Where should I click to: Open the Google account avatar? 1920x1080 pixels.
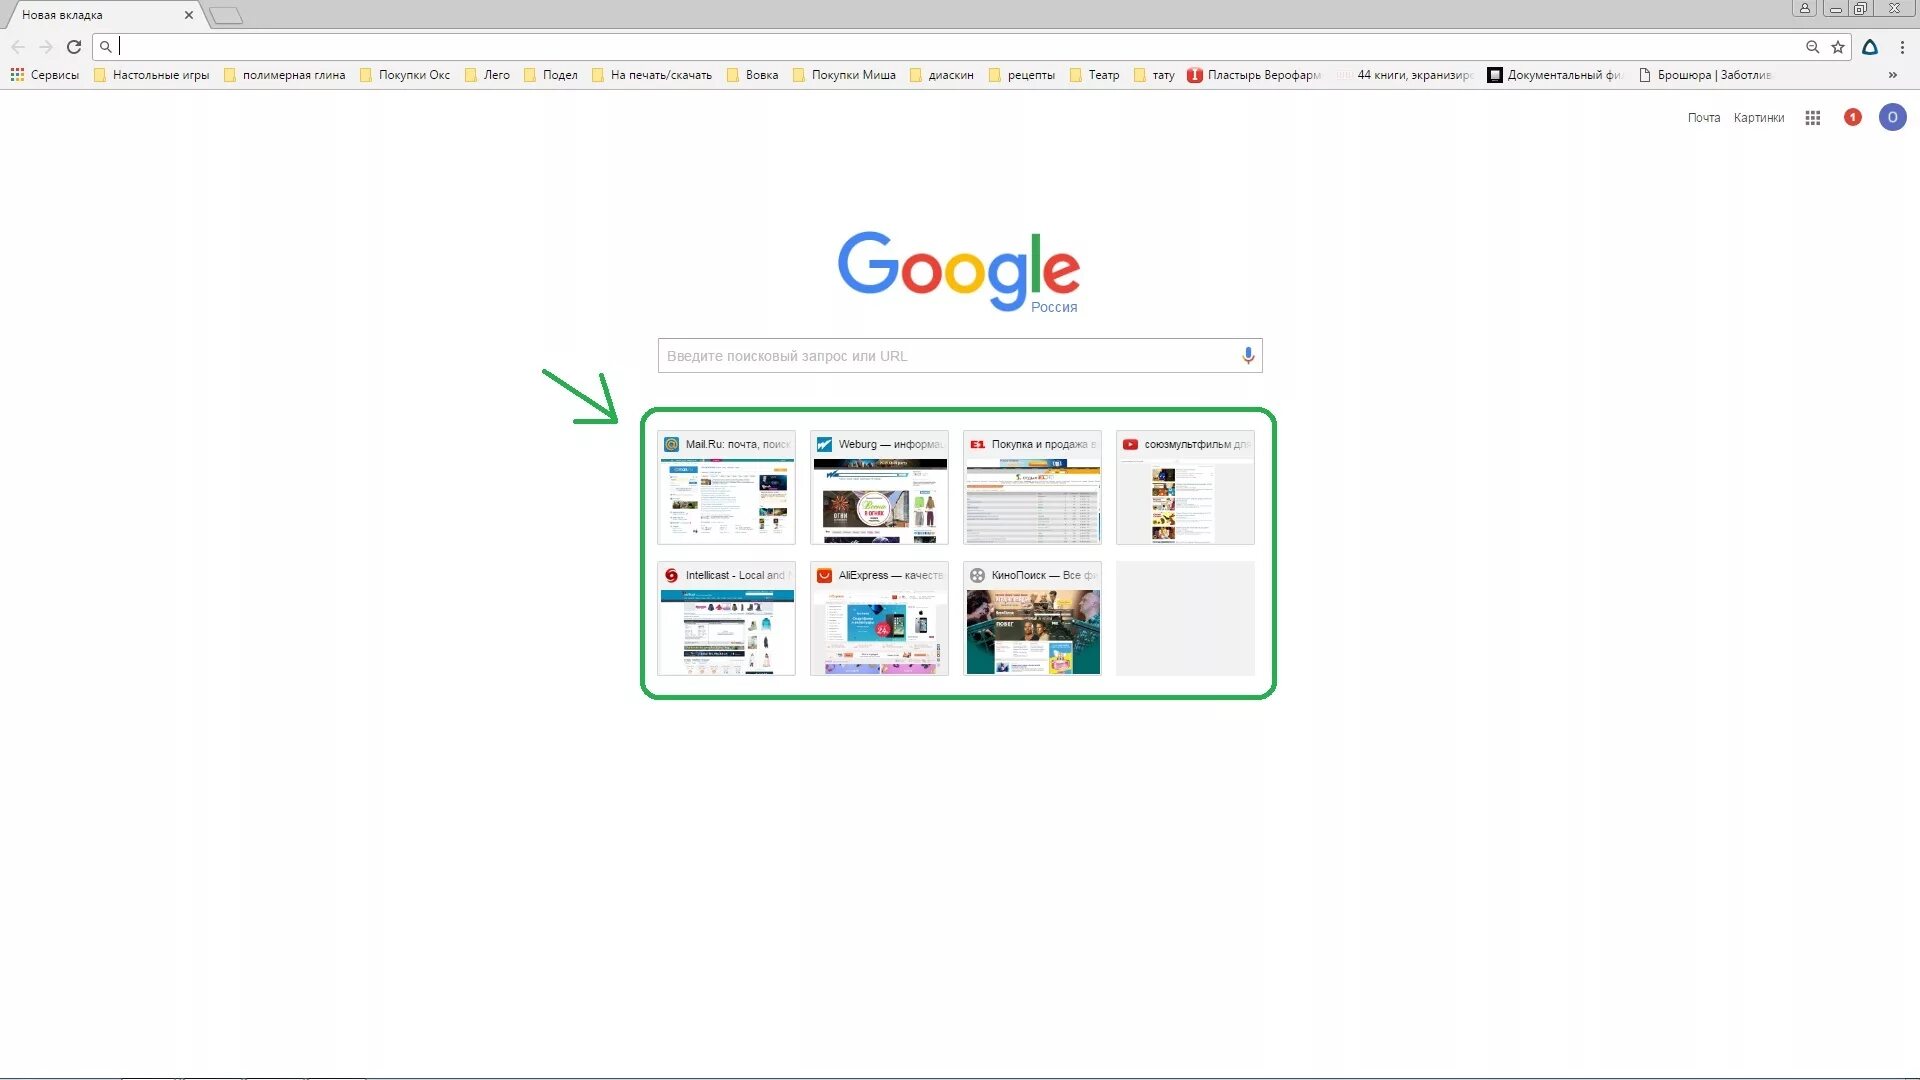tap(1892, 117)
